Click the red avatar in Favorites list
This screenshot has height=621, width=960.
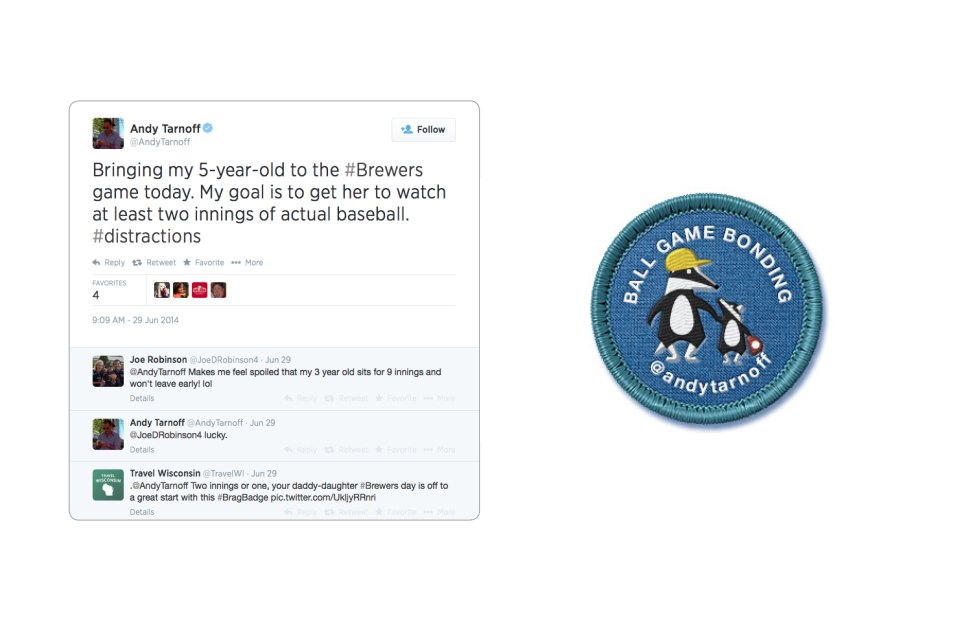tap(200, 290)
